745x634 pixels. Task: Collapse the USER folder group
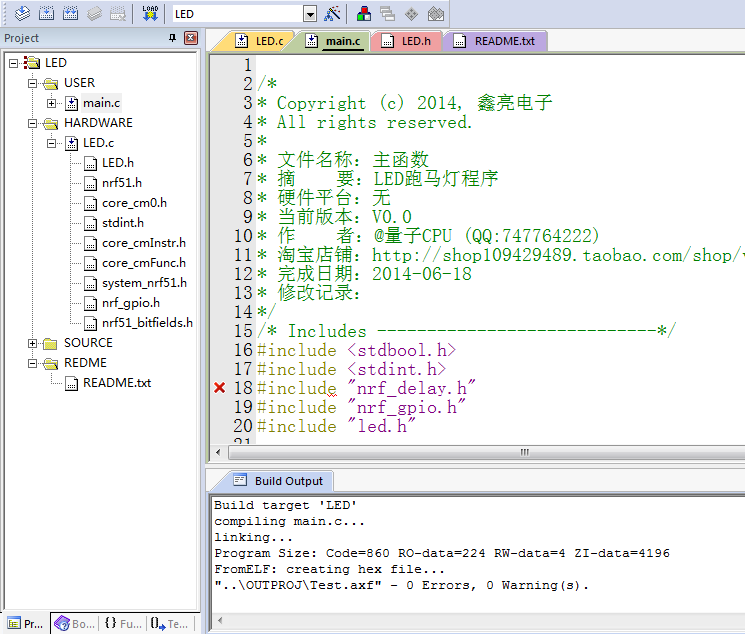point(32,83)
